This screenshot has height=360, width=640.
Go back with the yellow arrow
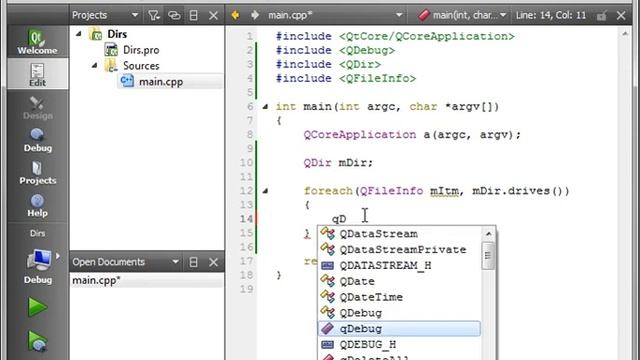(236, 15)
